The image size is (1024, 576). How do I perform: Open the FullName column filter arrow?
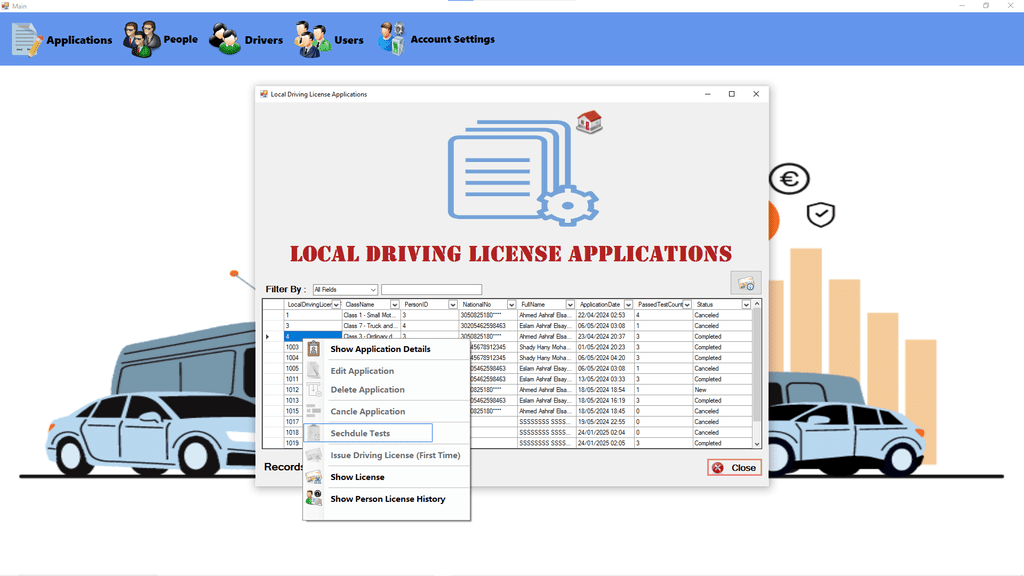pyautogui.click(x=570, y=305)
